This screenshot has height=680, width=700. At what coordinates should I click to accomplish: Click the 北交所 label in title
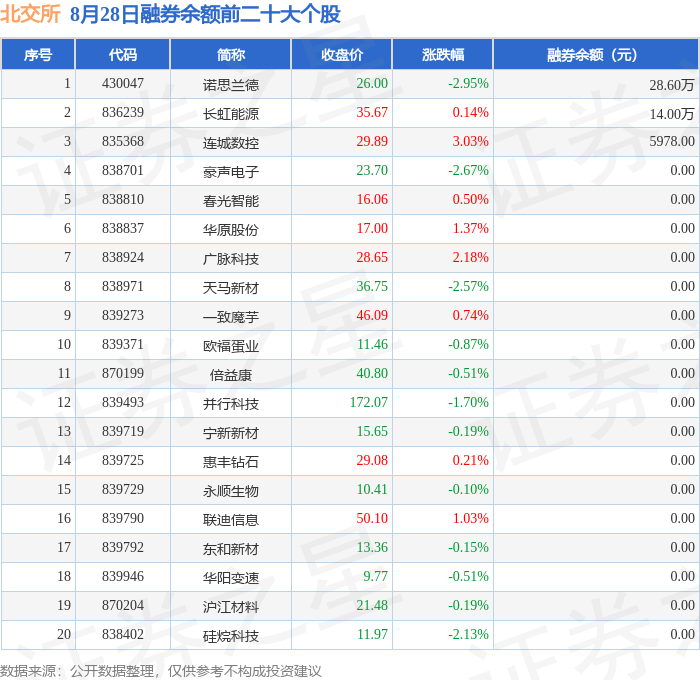[30, 14]
